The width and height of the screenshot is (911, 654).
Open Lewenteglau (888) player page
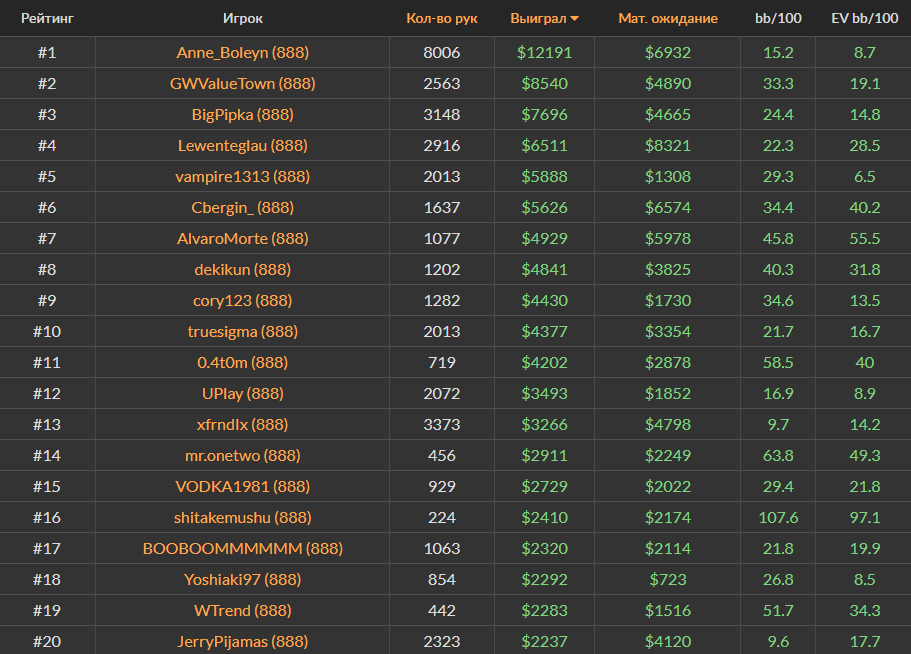(x=243, y=145)
